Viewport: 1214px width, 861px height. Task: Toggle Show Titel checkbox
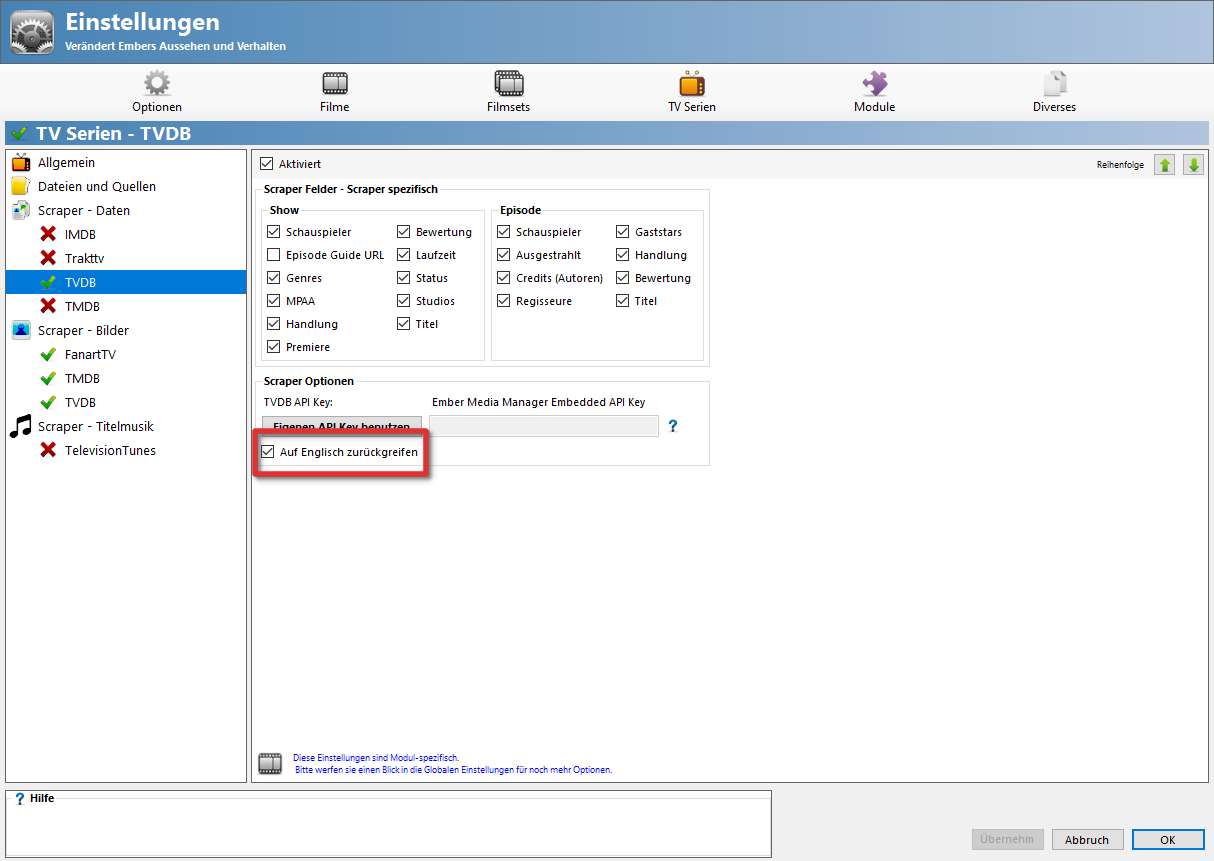(404, 324)
